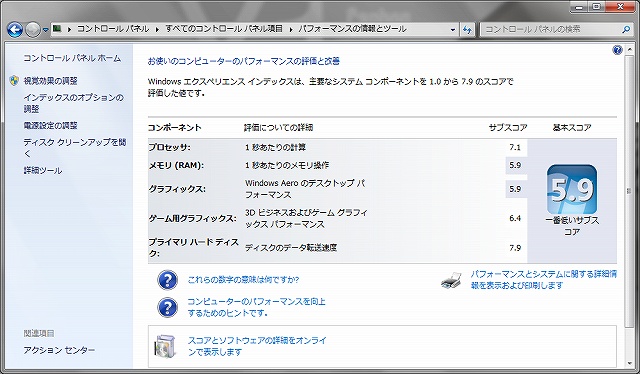Expand the arrow after コントロール パネル breadcrumb

click(x=158, y=29)
